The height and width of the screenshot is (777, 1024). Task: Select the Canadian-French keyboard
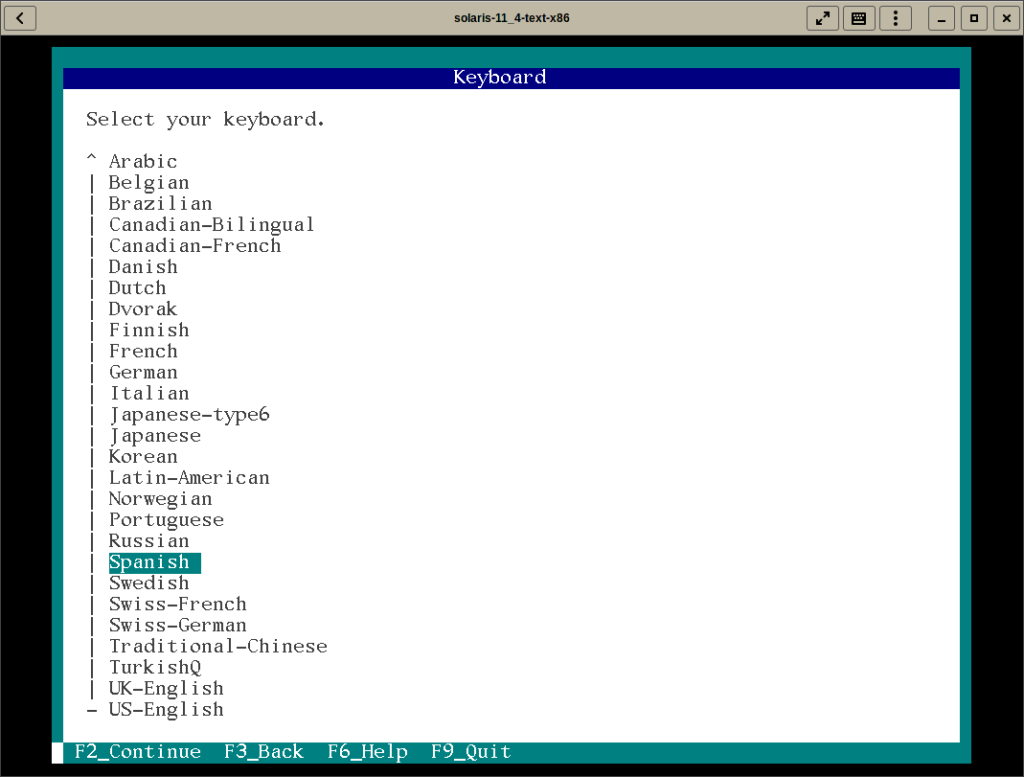[195, 246]
